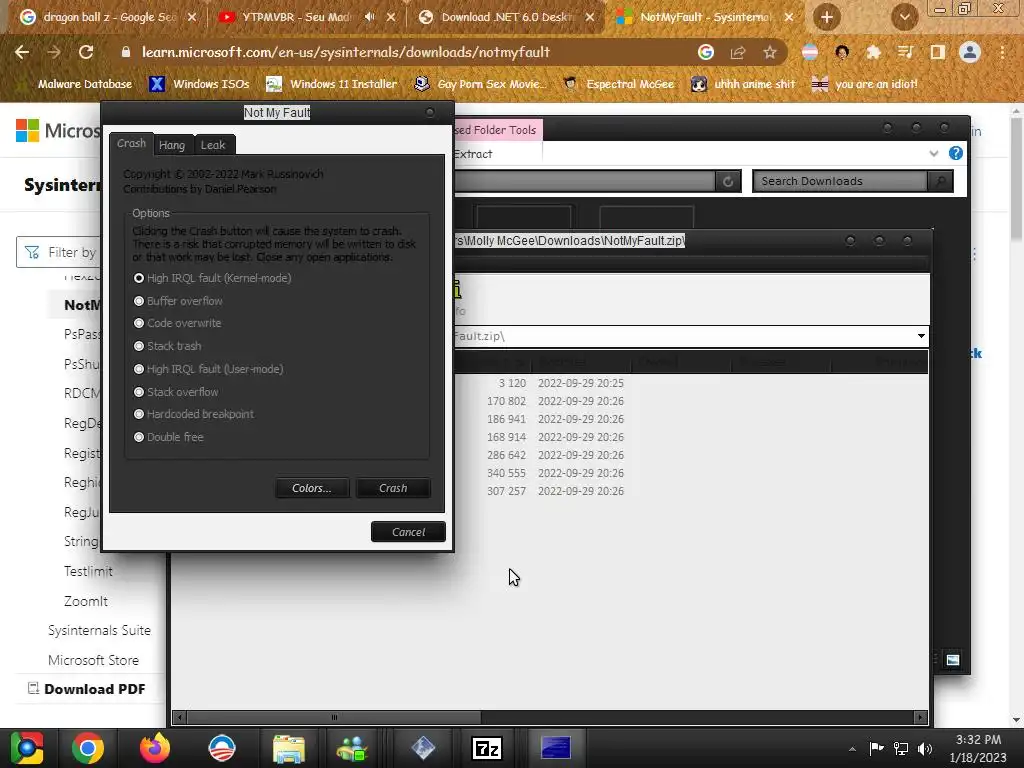The height and width of the screenshot is (768, 1024).
Task: Open the Chrome three-dot menu
Action: point(1002,52)
